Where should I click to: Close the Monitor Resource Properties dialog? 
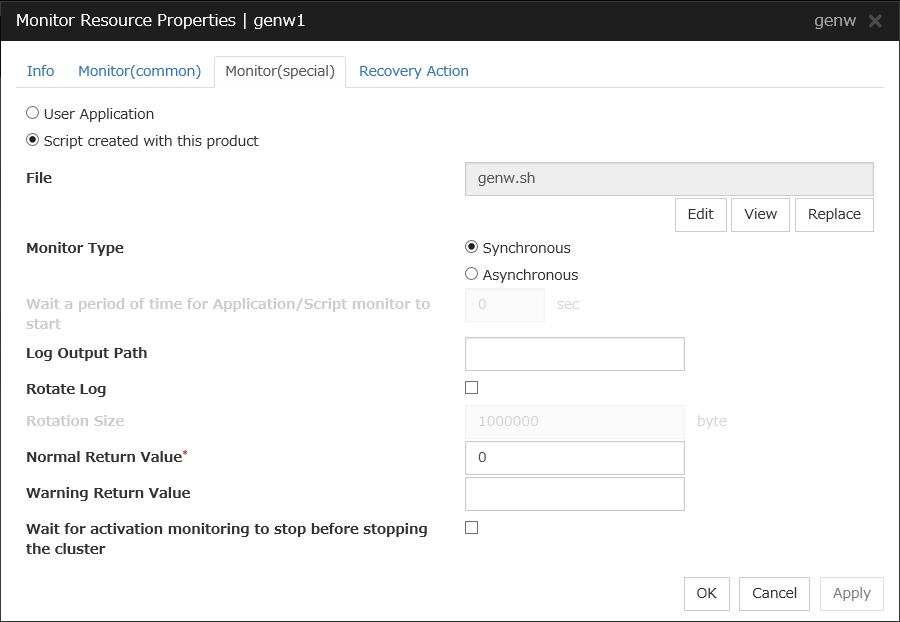point(875,21)
